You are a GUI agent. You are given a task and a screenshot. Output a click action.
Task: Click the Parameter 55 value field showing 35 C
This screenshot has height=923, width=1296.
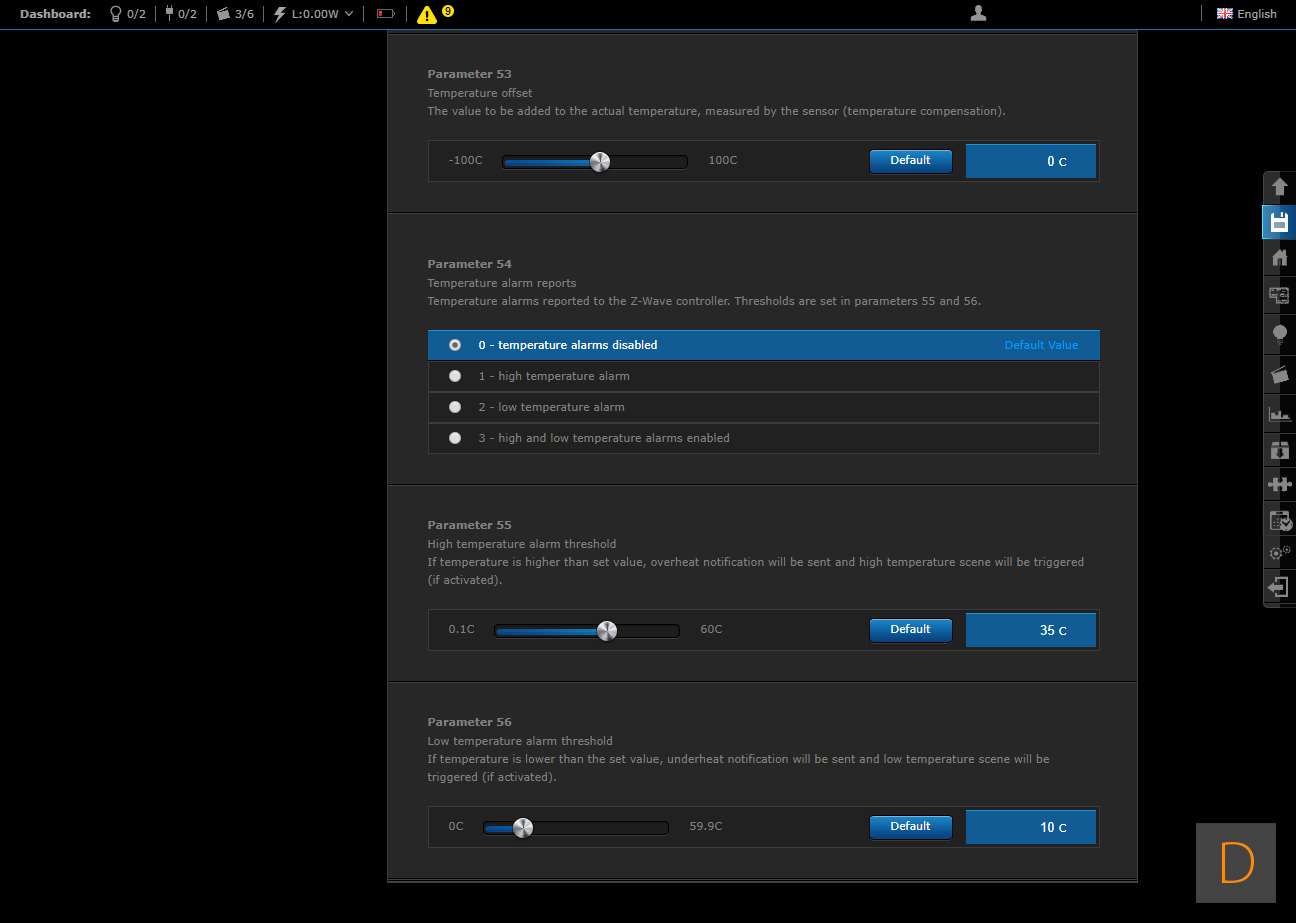(x=1030, y=631)
